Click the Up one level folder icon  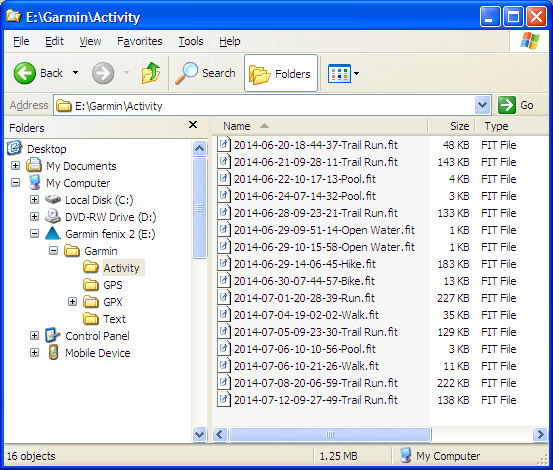(x=151, y=73)
